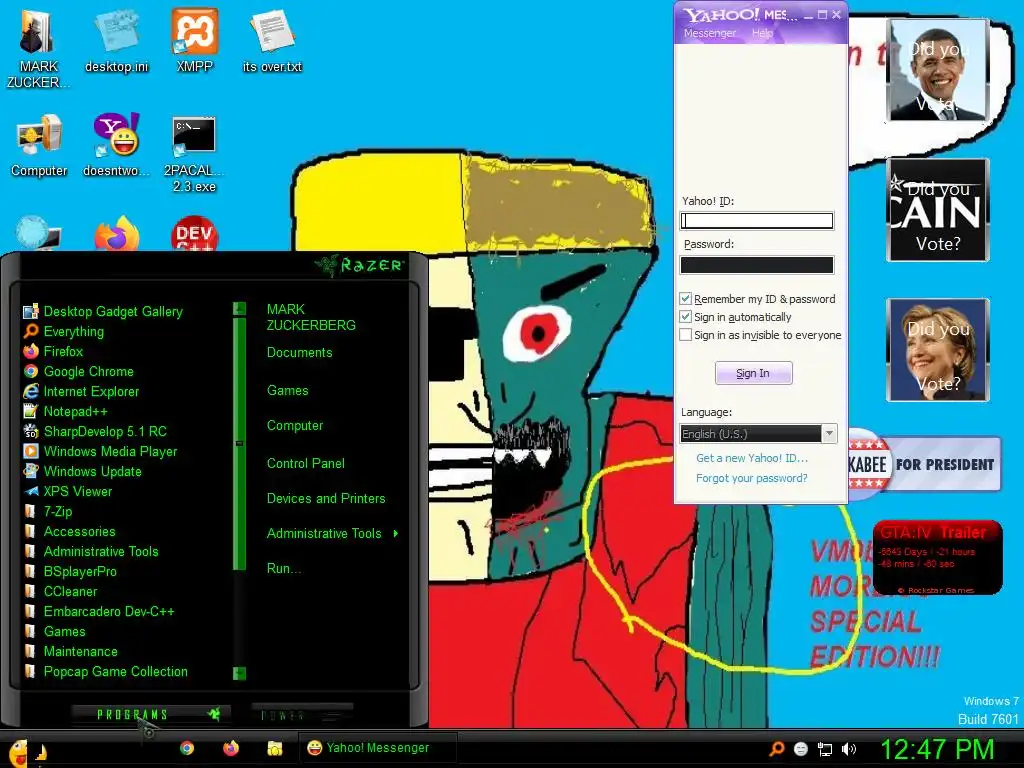The height and width of the screenshot is (768, 1024).
Task: Open the DEV C++ desktop shortcut
Action: click(x=194, y=234)
